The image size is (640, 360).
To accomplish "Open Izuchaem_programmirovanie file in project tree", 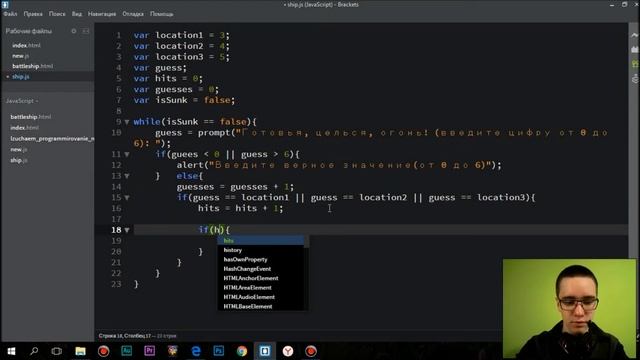I will [52, 139].
